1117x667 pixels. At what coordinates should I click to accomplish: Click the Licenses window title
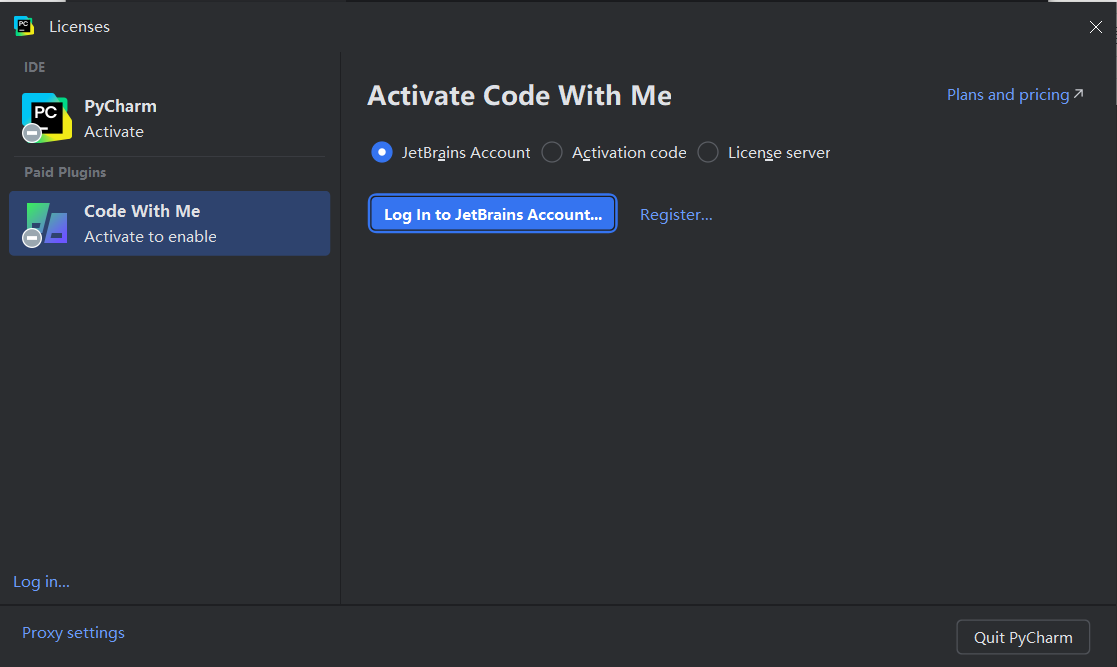click(80, 26)
